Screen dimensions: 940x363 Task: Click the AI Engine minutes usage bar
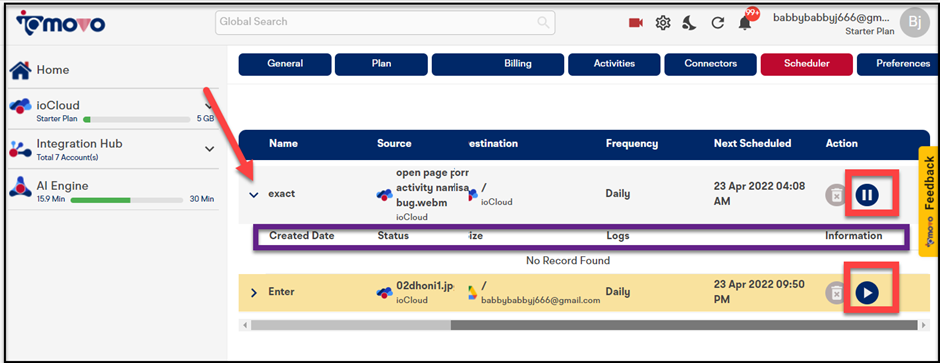point(126,199)
